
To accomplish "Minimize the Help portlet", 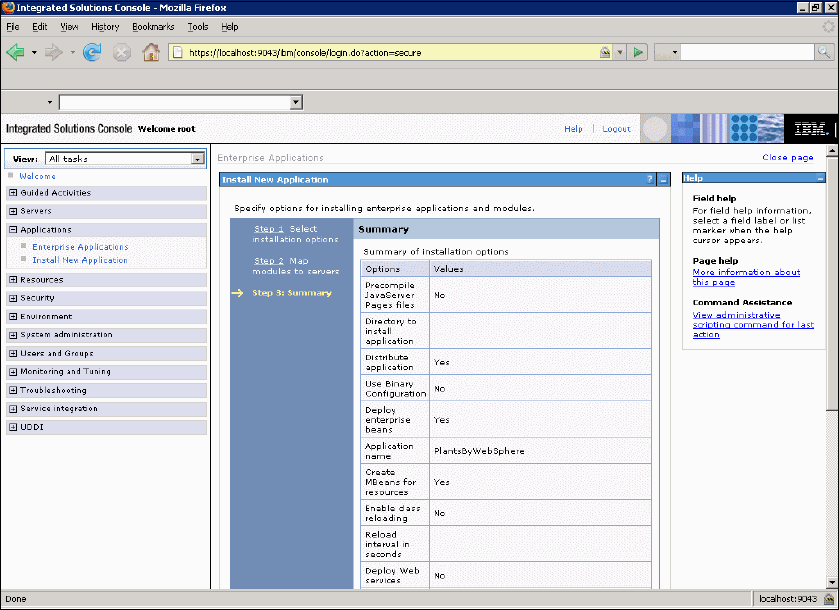I will click(x=820, y=178).
